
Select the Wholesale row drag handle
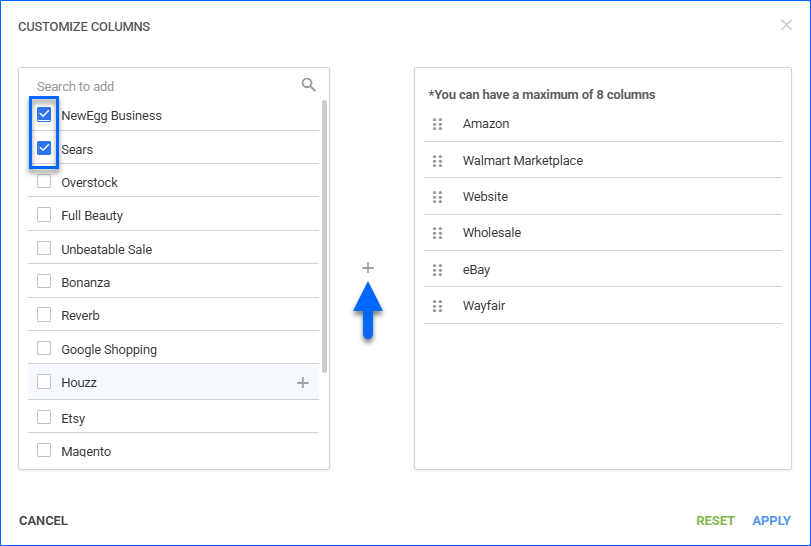[x=437, y=233]
